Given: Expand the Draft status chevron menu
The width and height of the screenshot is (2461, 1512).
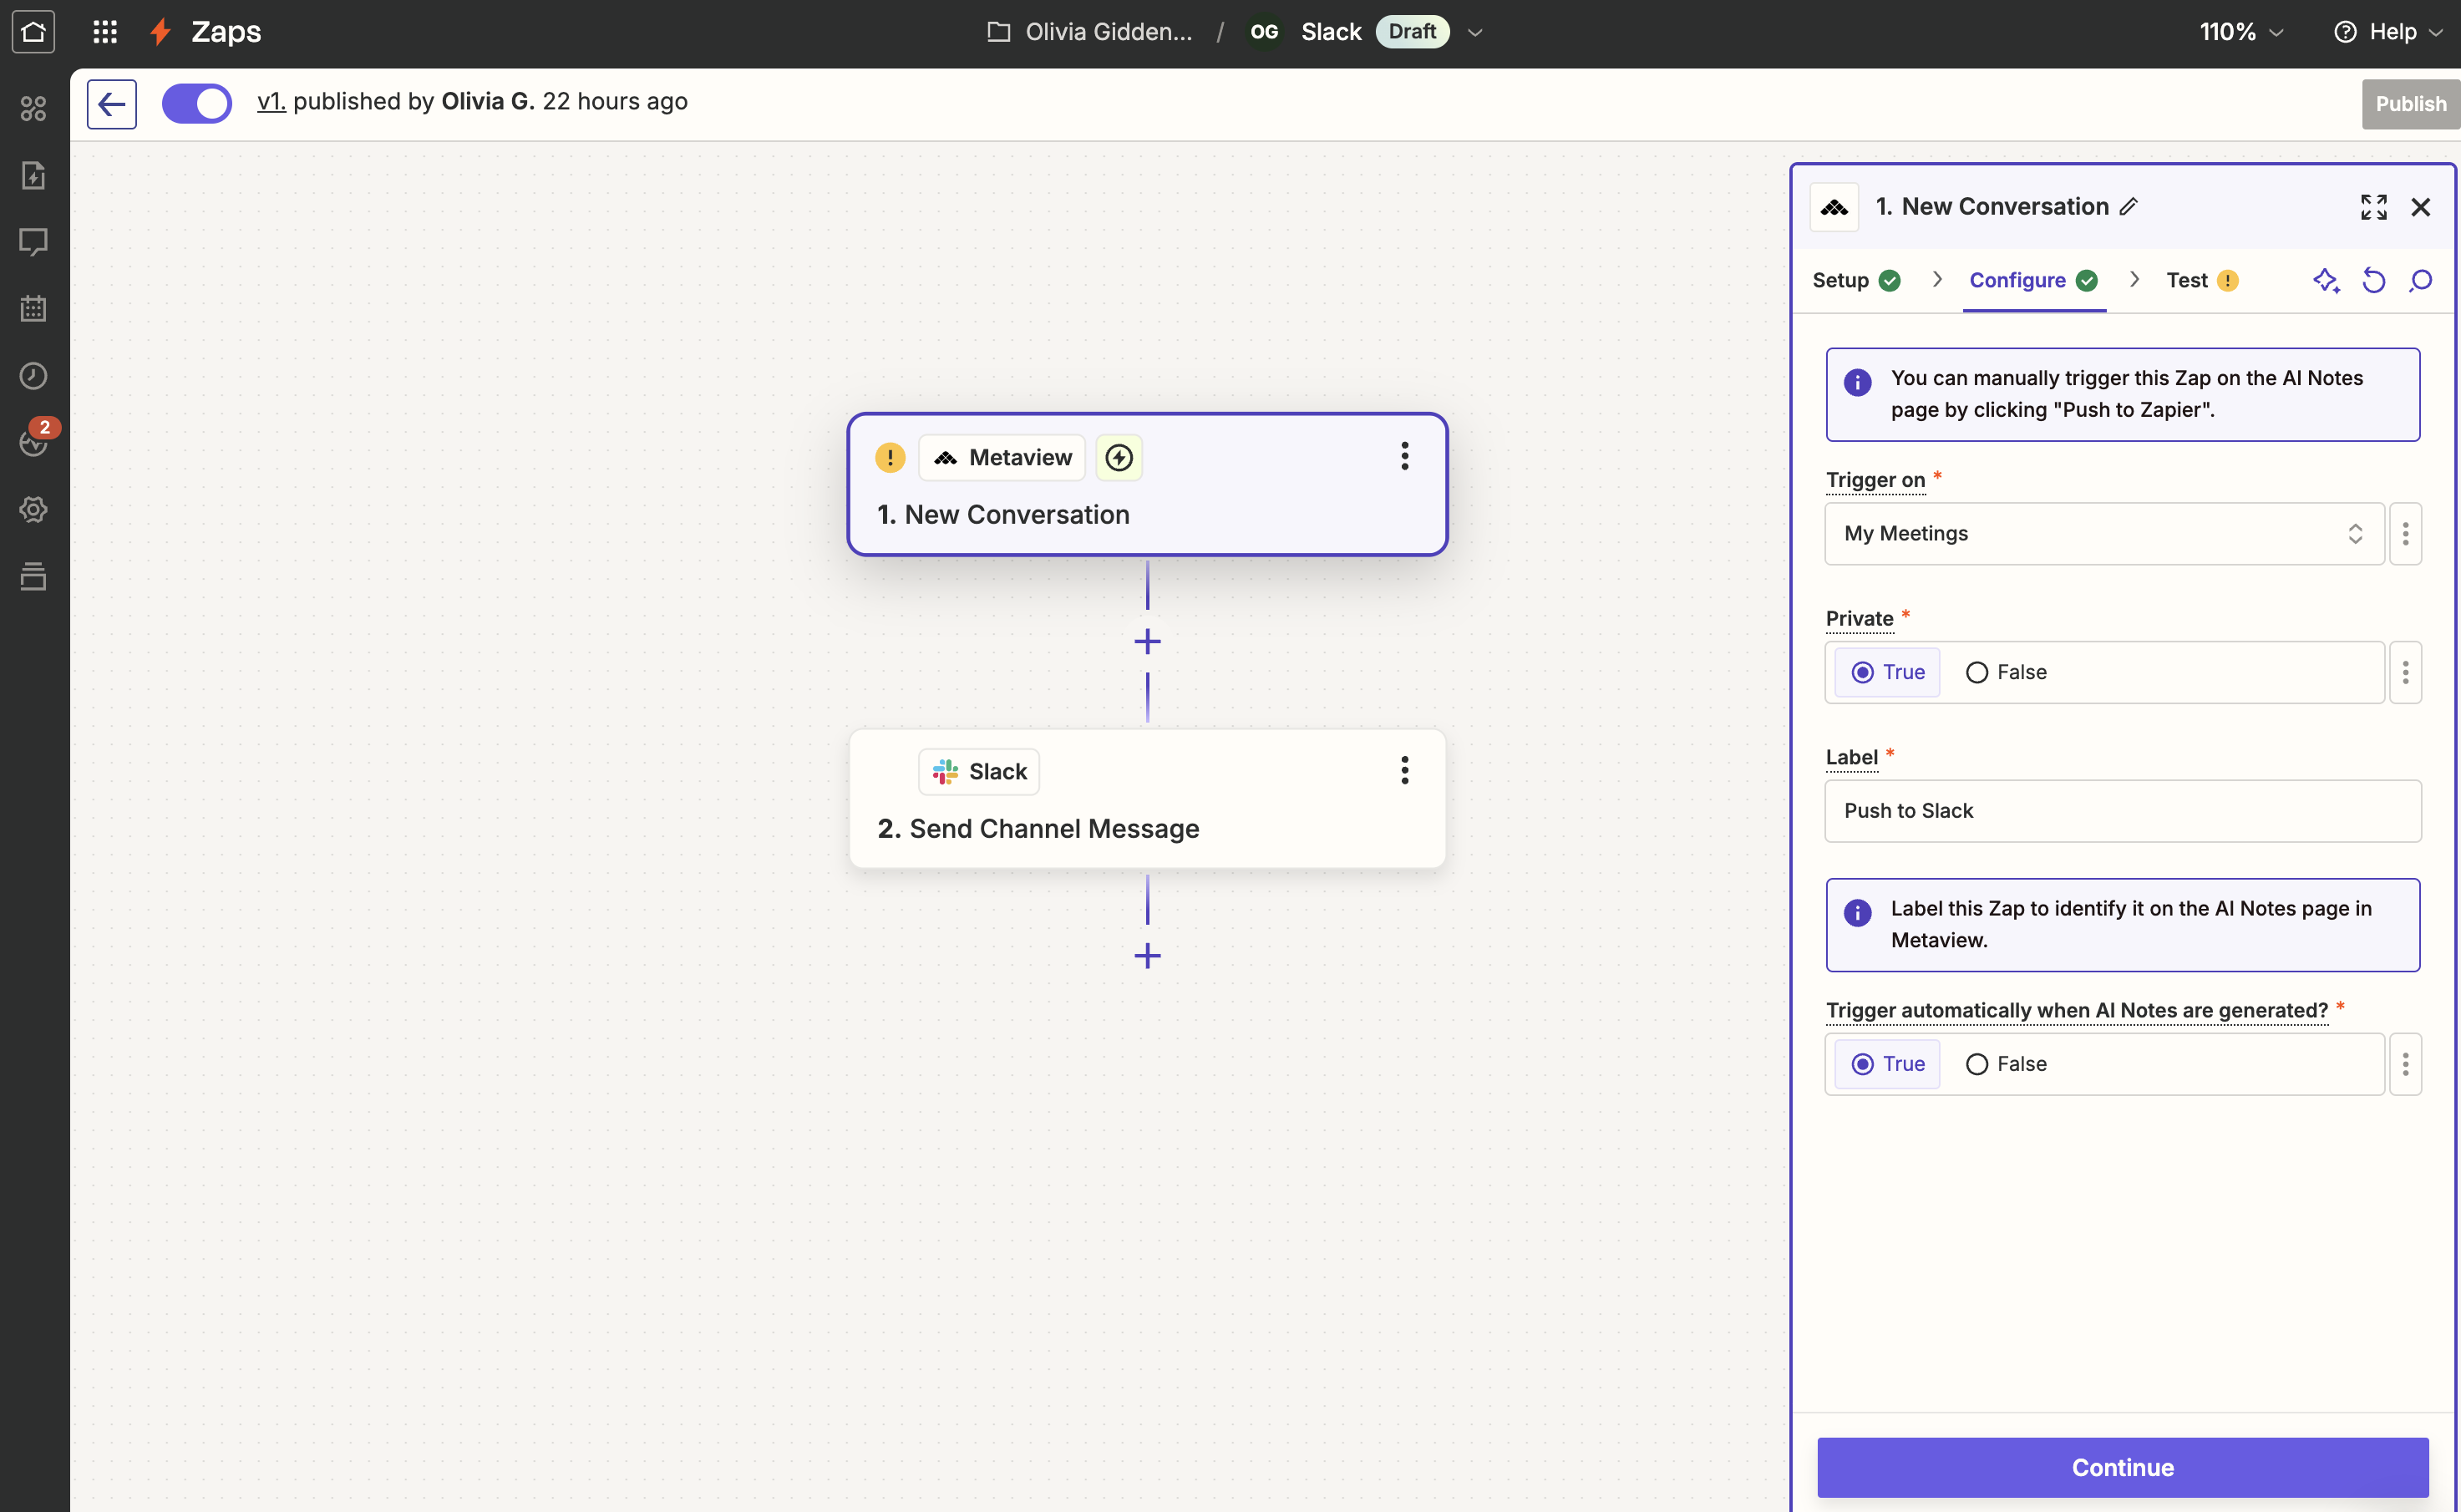Looking at the screenshot, I should coord(1474,32).
